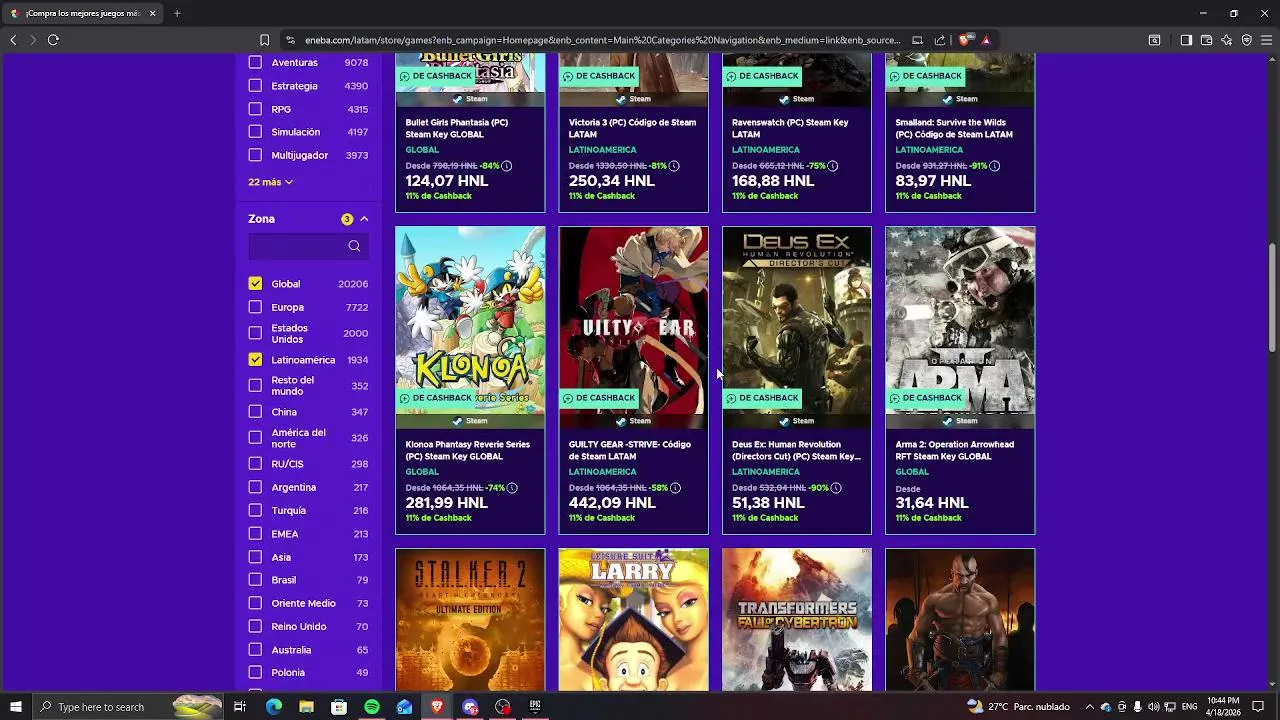Open Transformers Fall of Cybertron cover
Viewport: 1280px width, 720px height.
tap(797, 620)
